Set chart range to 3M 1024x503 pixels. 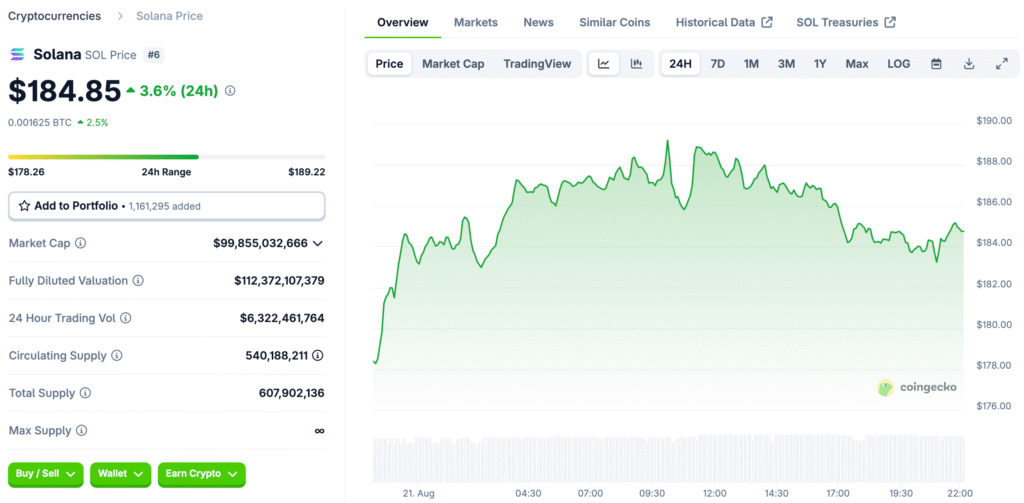(786, 64)
